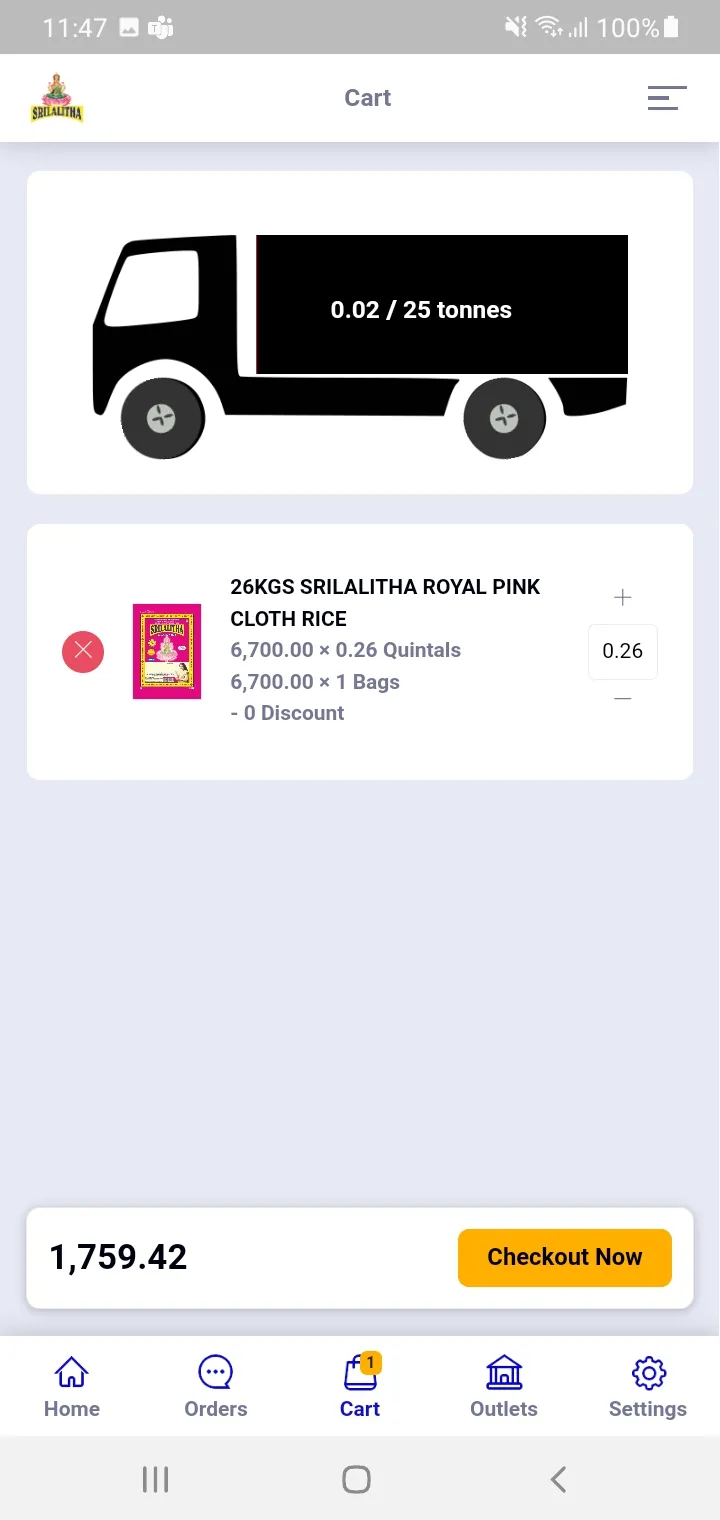Image resolution: width=720 pixels, height=1520 pixels.
Task: Remove rice item with red X
Action: (x=83, y=651)
